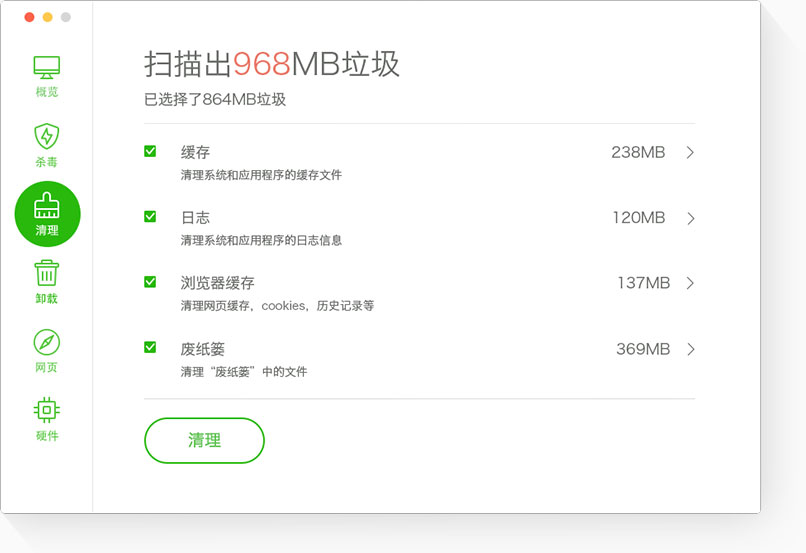Uncheck the 废纸篓 trash checkbox

point(150,347)
